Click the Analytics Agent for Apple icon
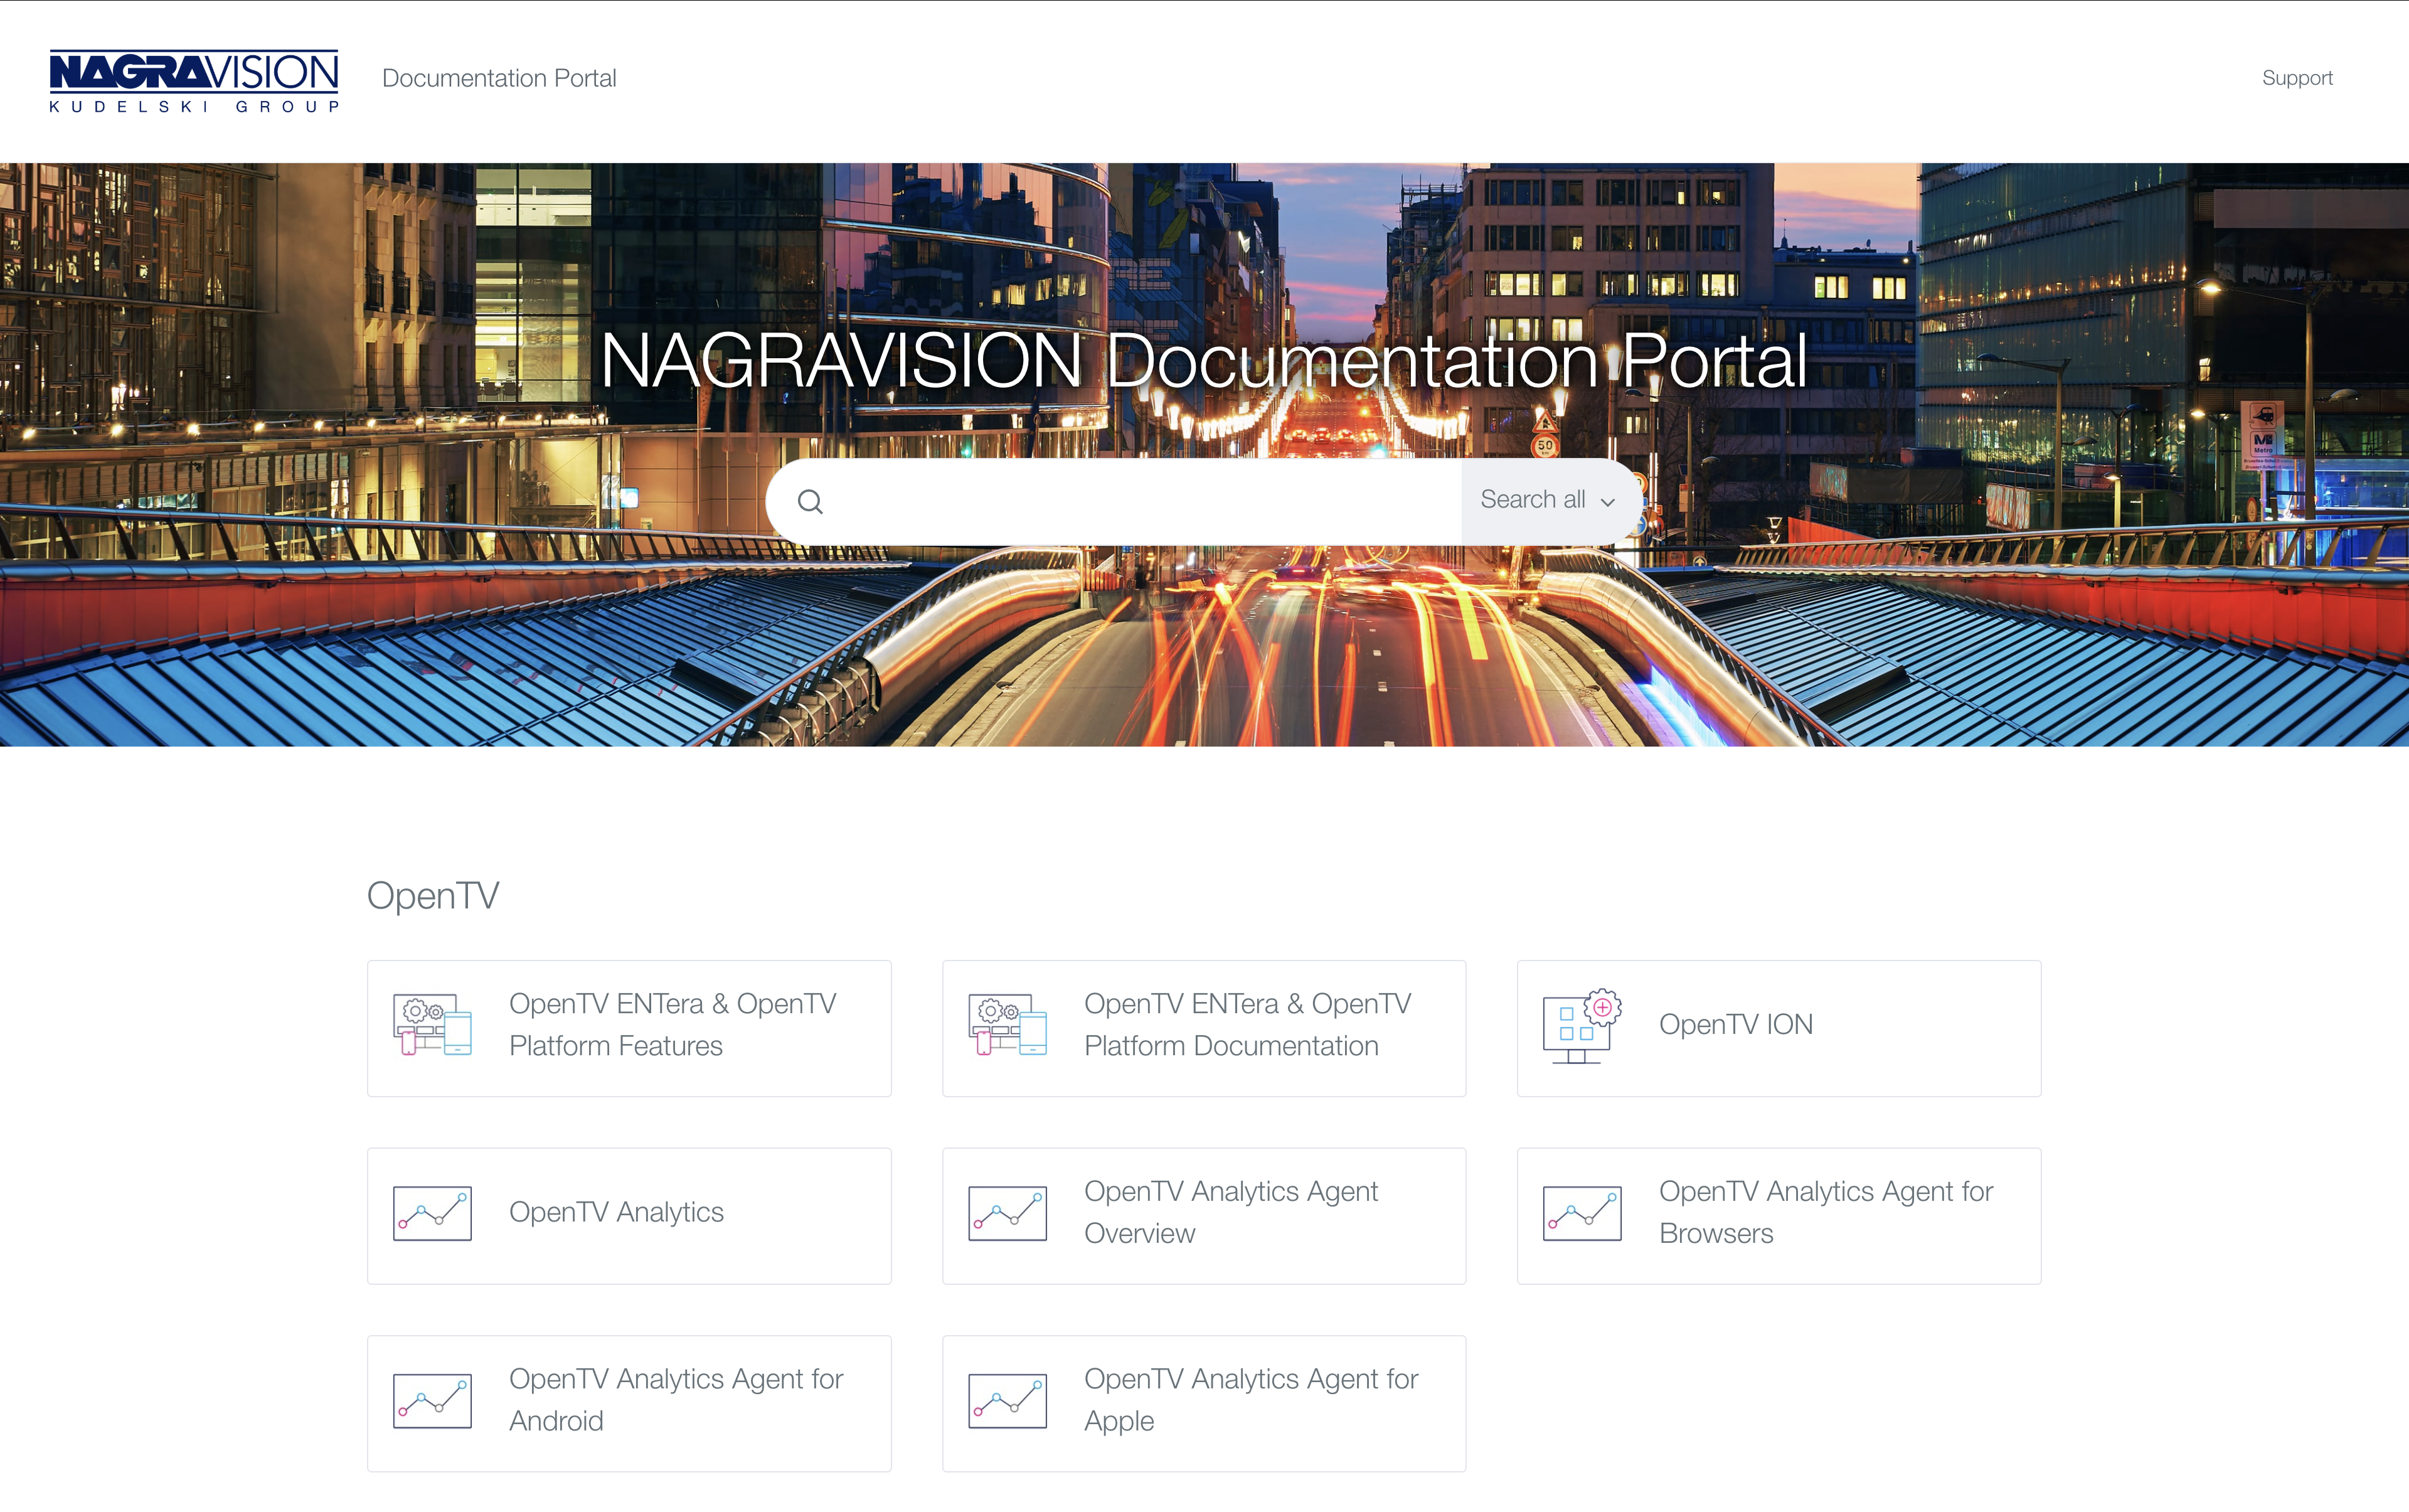Viewport: 2409px width, 1512px height. (x=1007, y=1401)
